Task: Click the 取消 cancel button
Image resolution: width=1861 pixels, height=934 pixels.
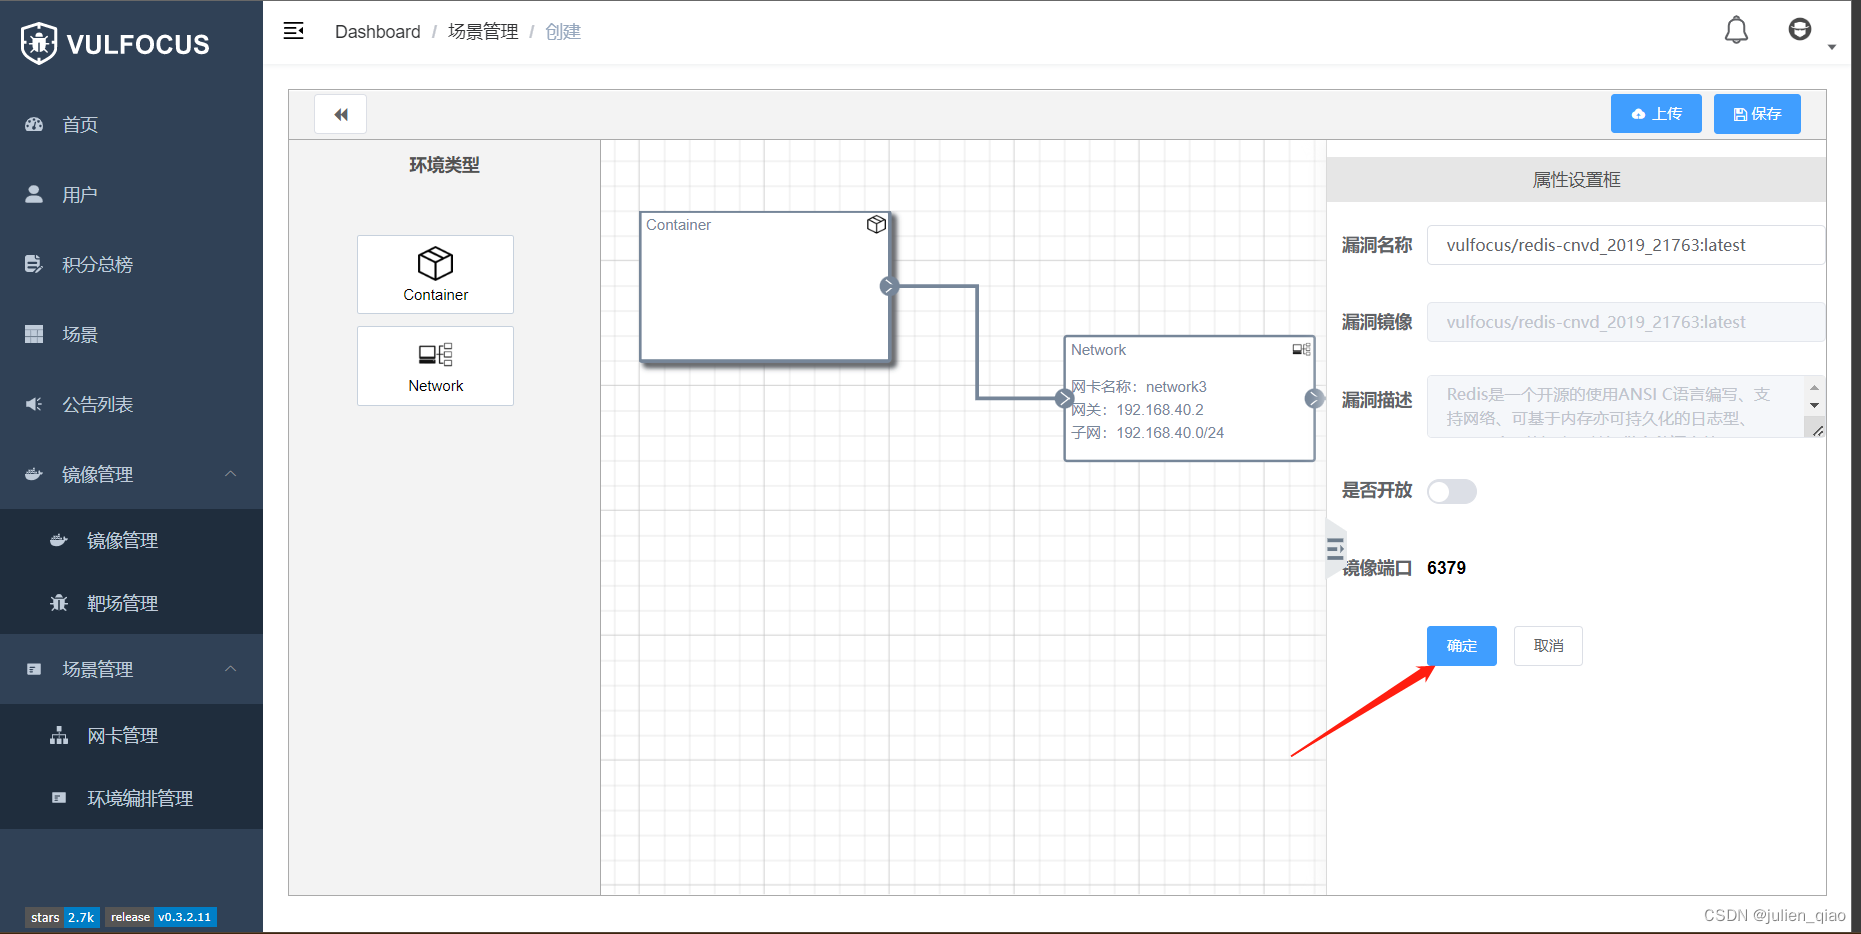Action: 1548,646
